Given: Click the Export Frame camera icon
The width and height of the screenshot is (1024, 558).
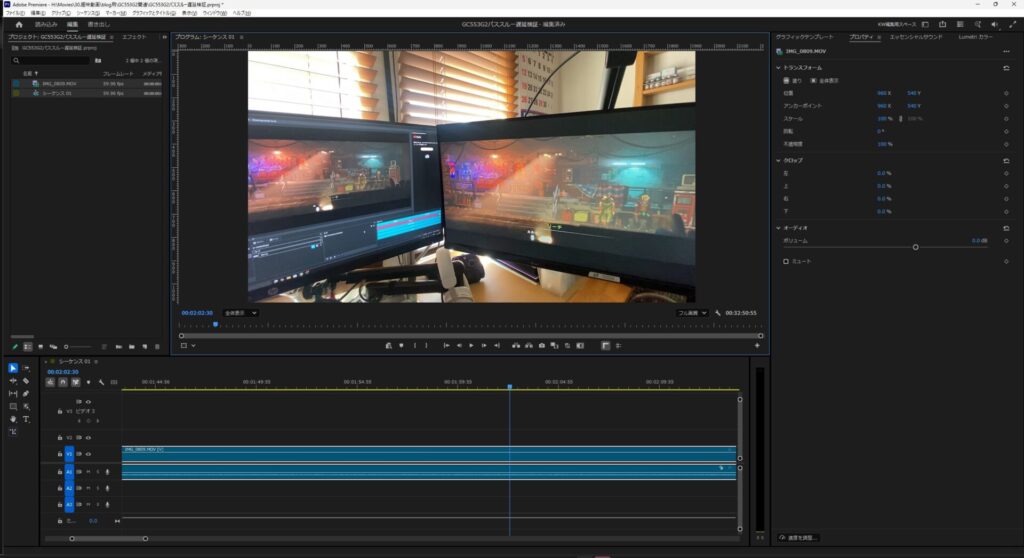Looking at the screenshot, I should click(x=541, y=345).
